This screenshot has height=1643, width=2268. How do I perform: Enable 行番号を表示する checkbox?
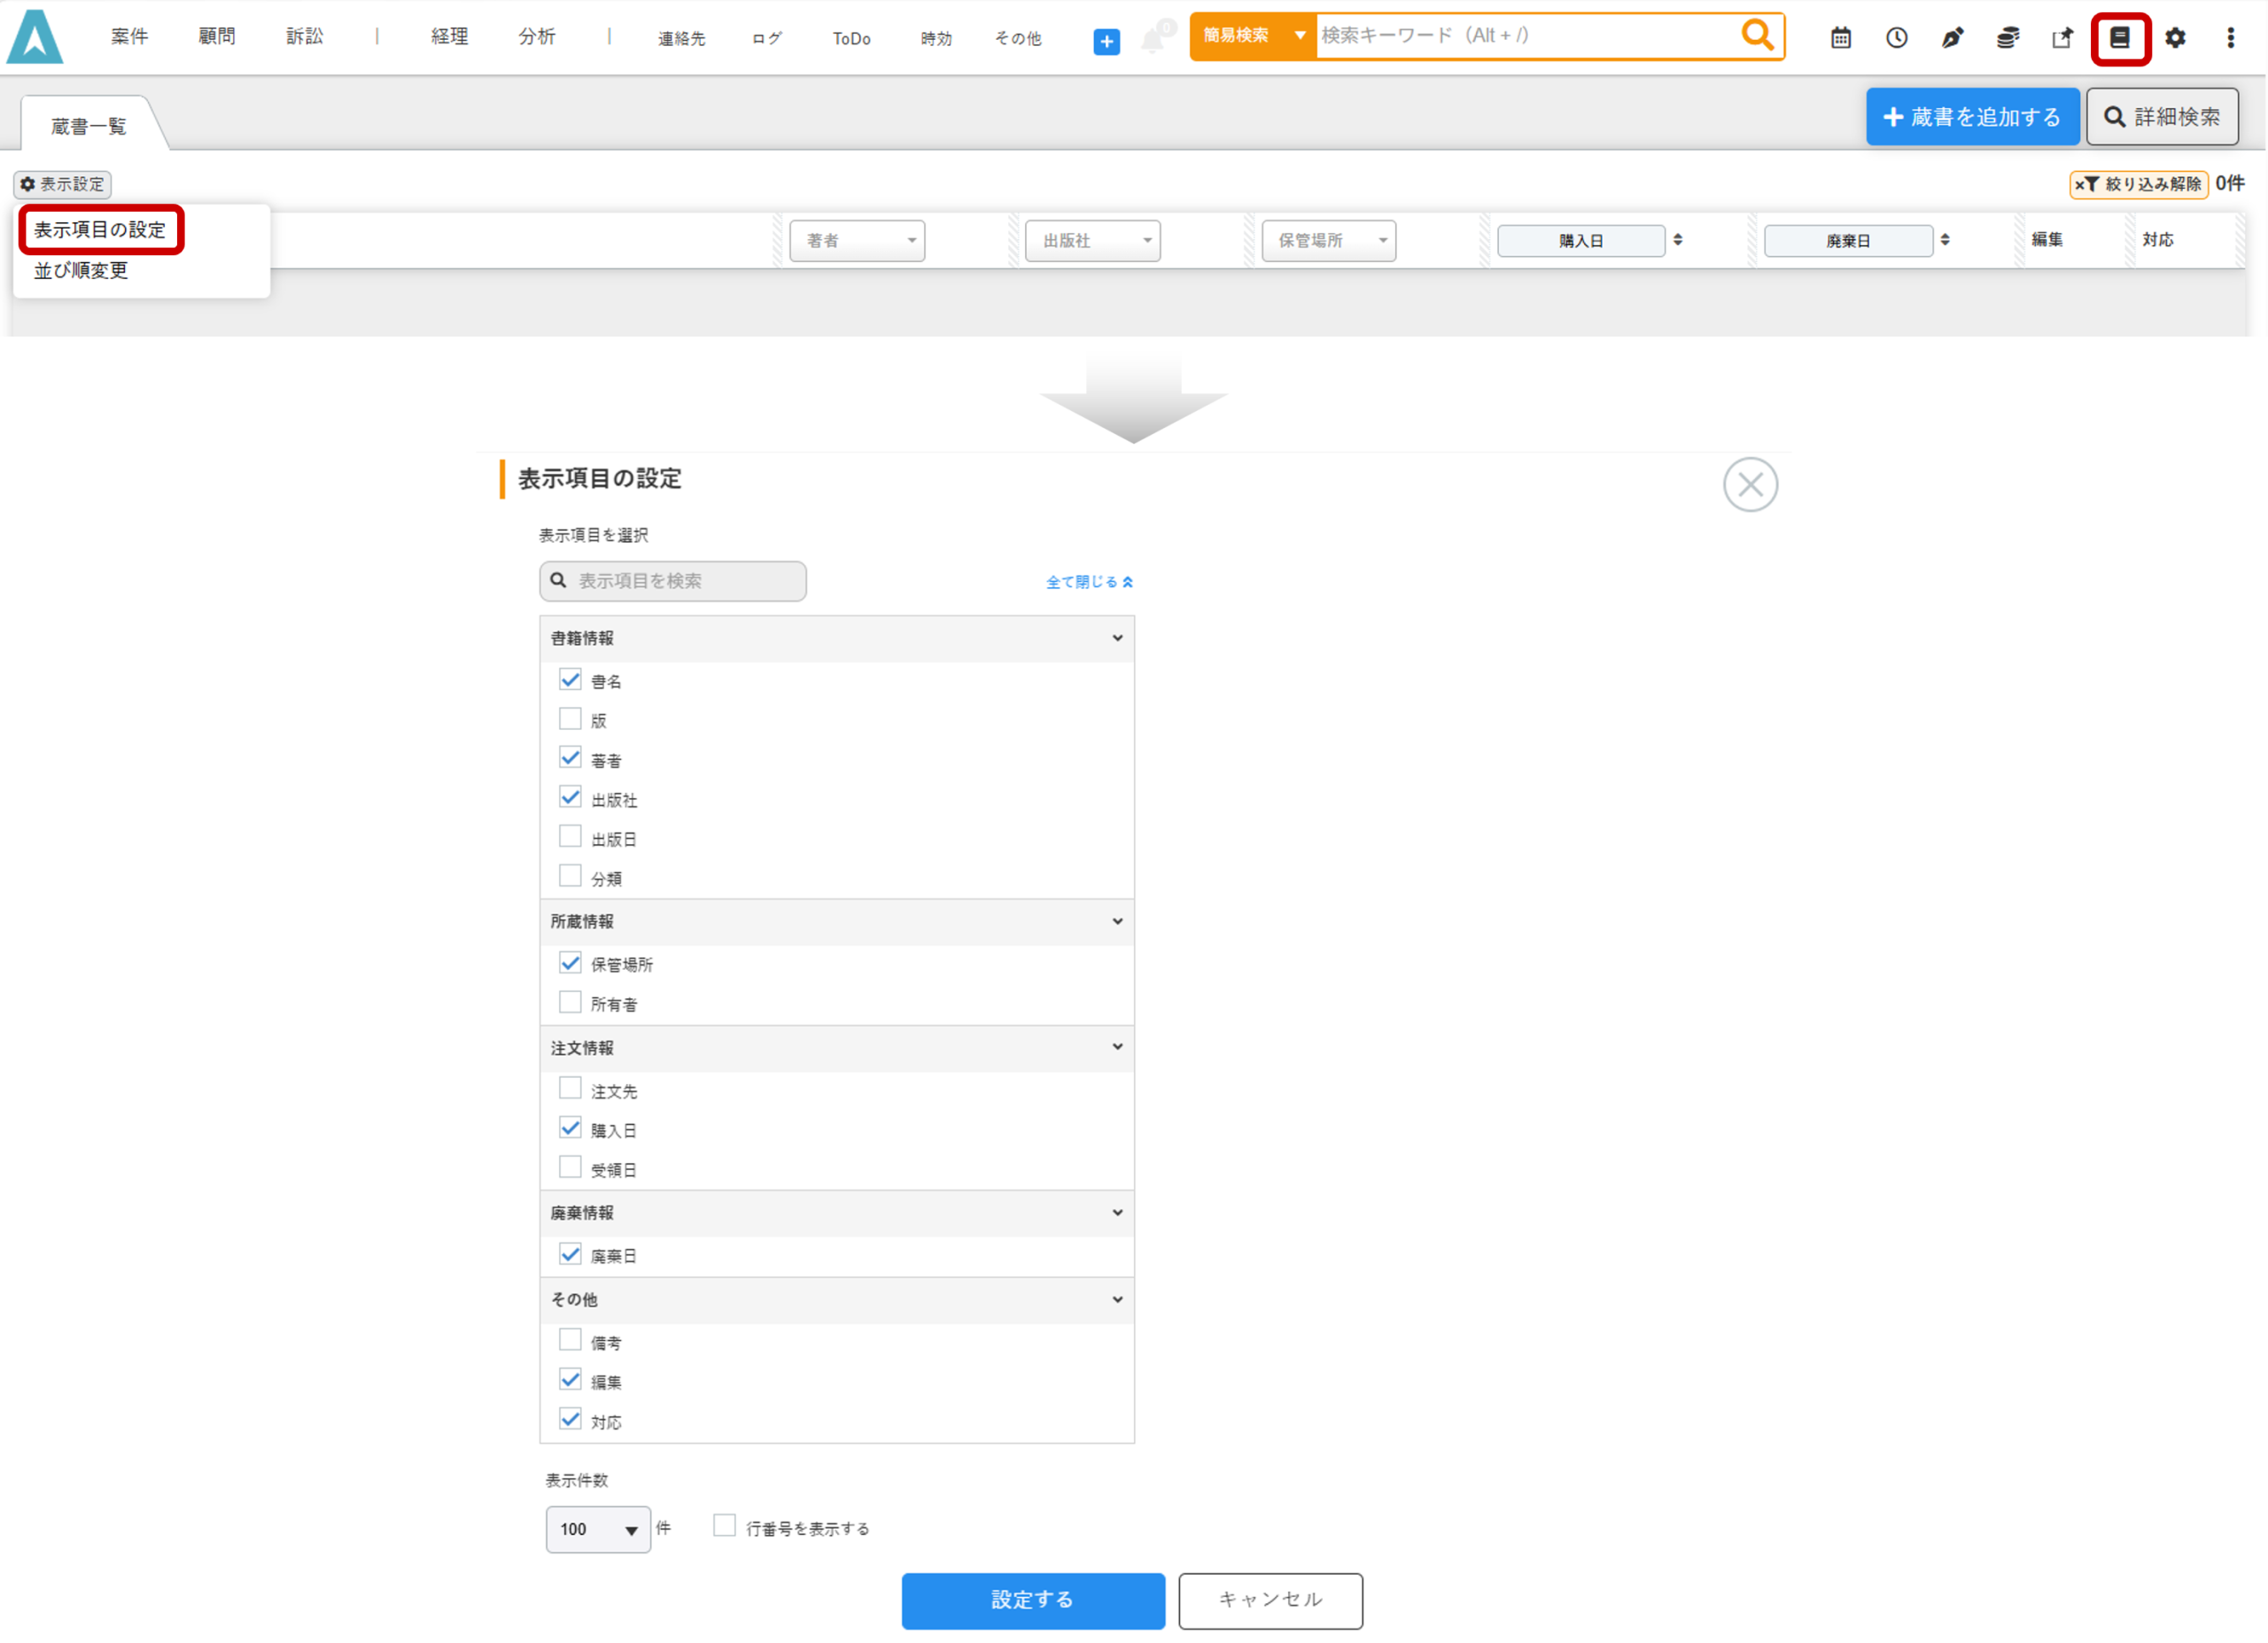point(725,1527)
